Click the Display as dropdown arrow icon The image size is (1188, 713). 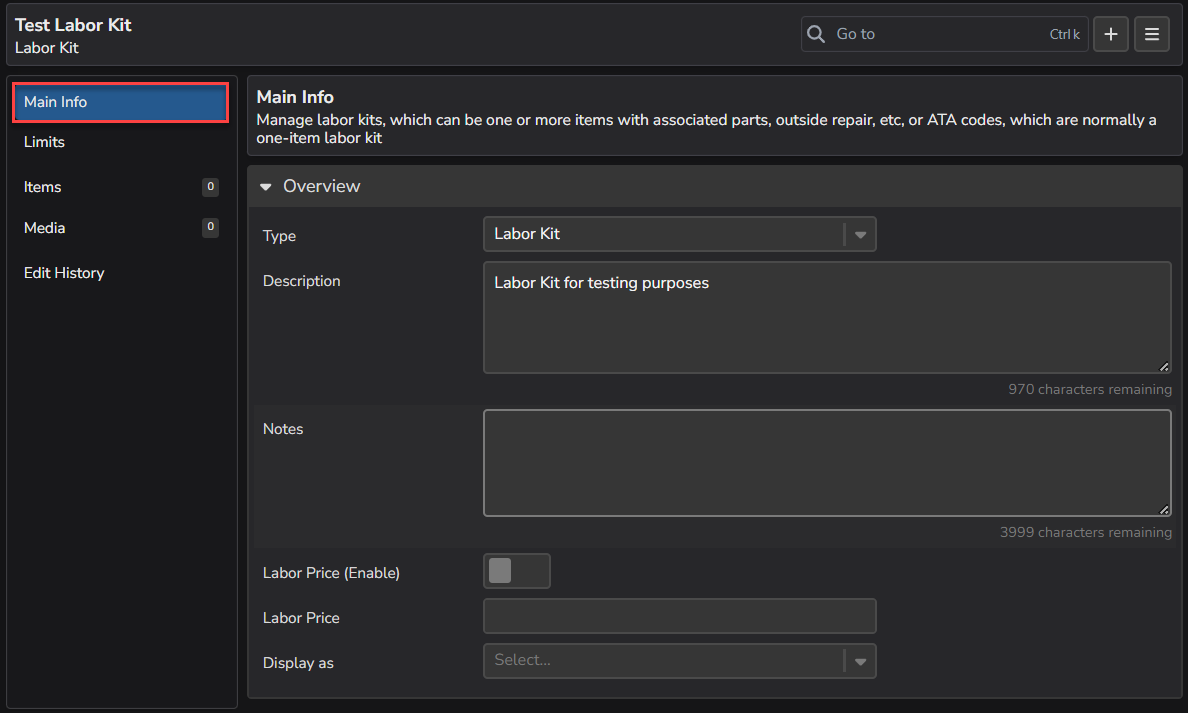point(860,661)
